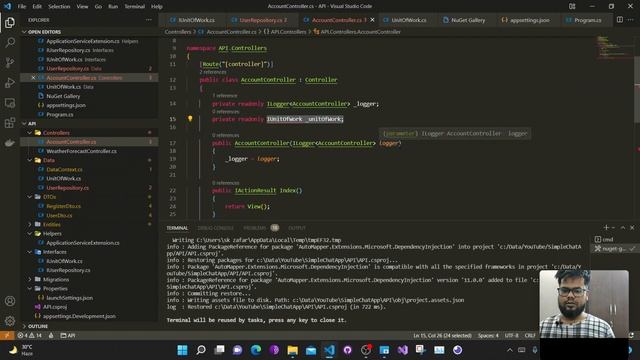Open Windows Start menu

(182, 350)
